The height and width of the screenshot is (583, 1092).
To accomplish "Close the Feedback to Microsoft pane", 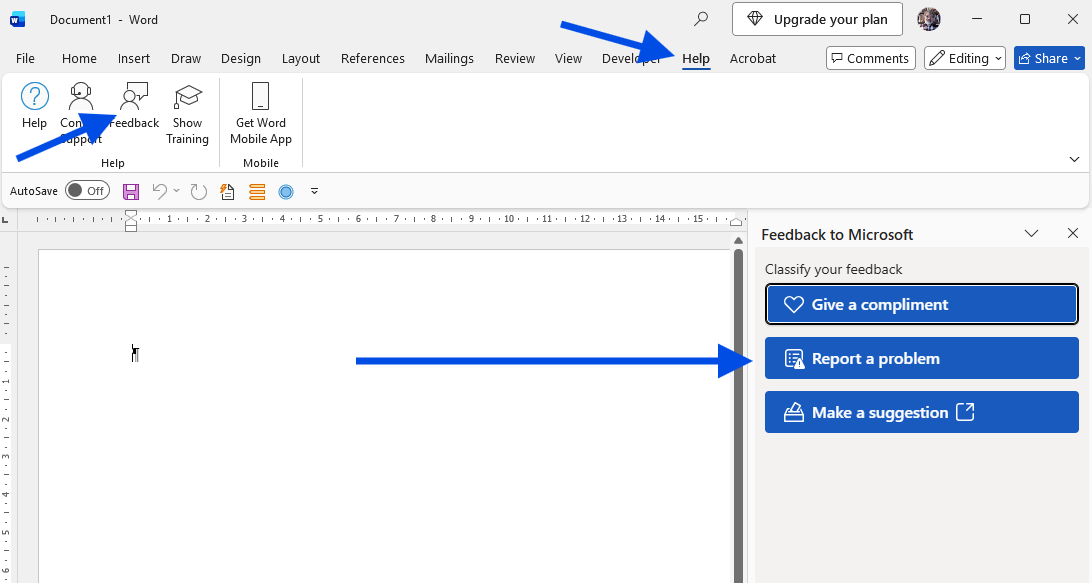I will pos(1072,233).
